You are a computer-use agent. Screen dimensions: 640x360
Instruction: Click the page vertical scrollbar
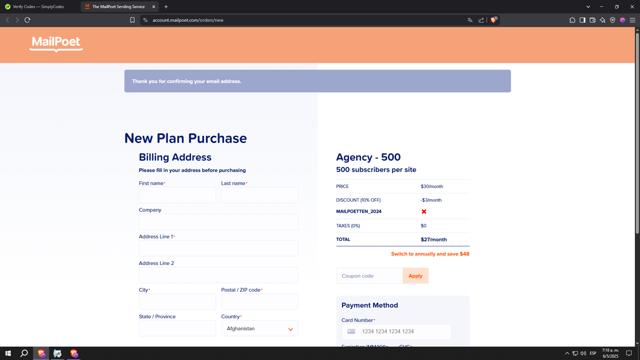[637, 133]
